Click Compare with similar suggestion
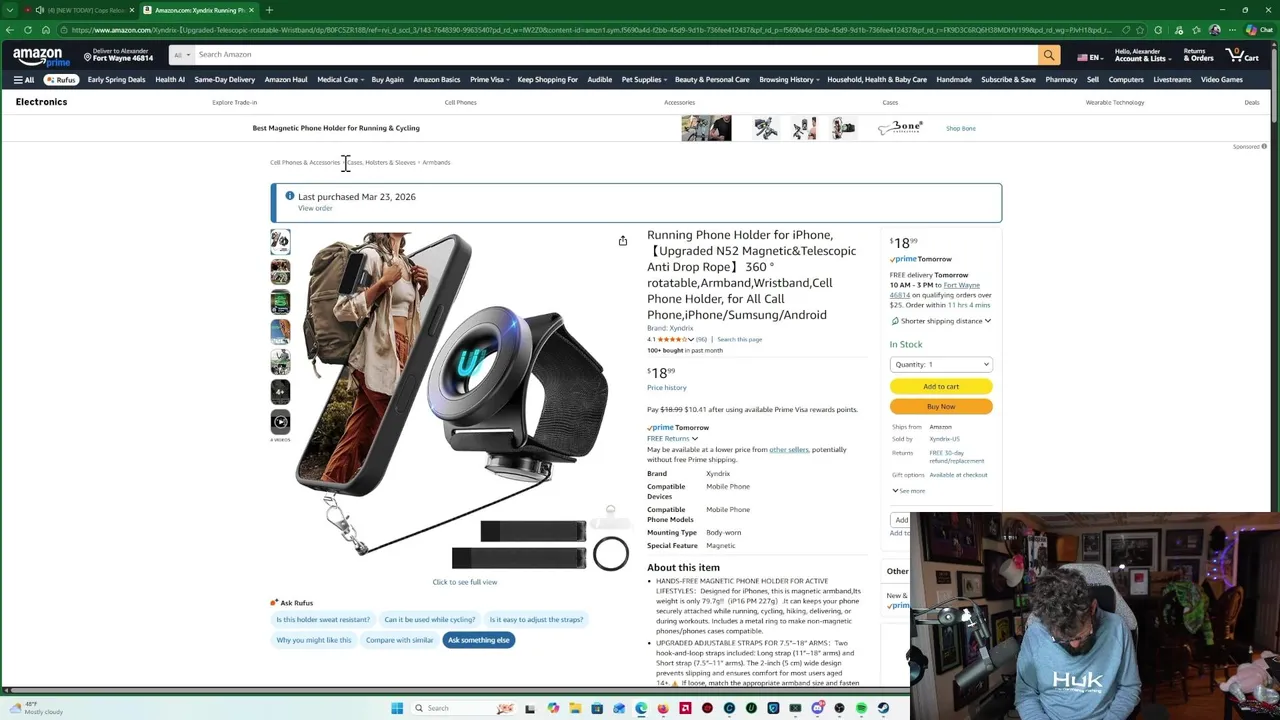 pos(399,640)
